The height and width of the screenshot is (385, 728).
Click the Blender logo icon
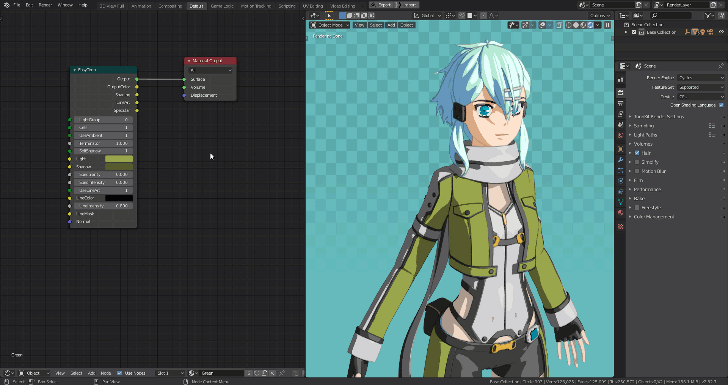coord(6,5)
